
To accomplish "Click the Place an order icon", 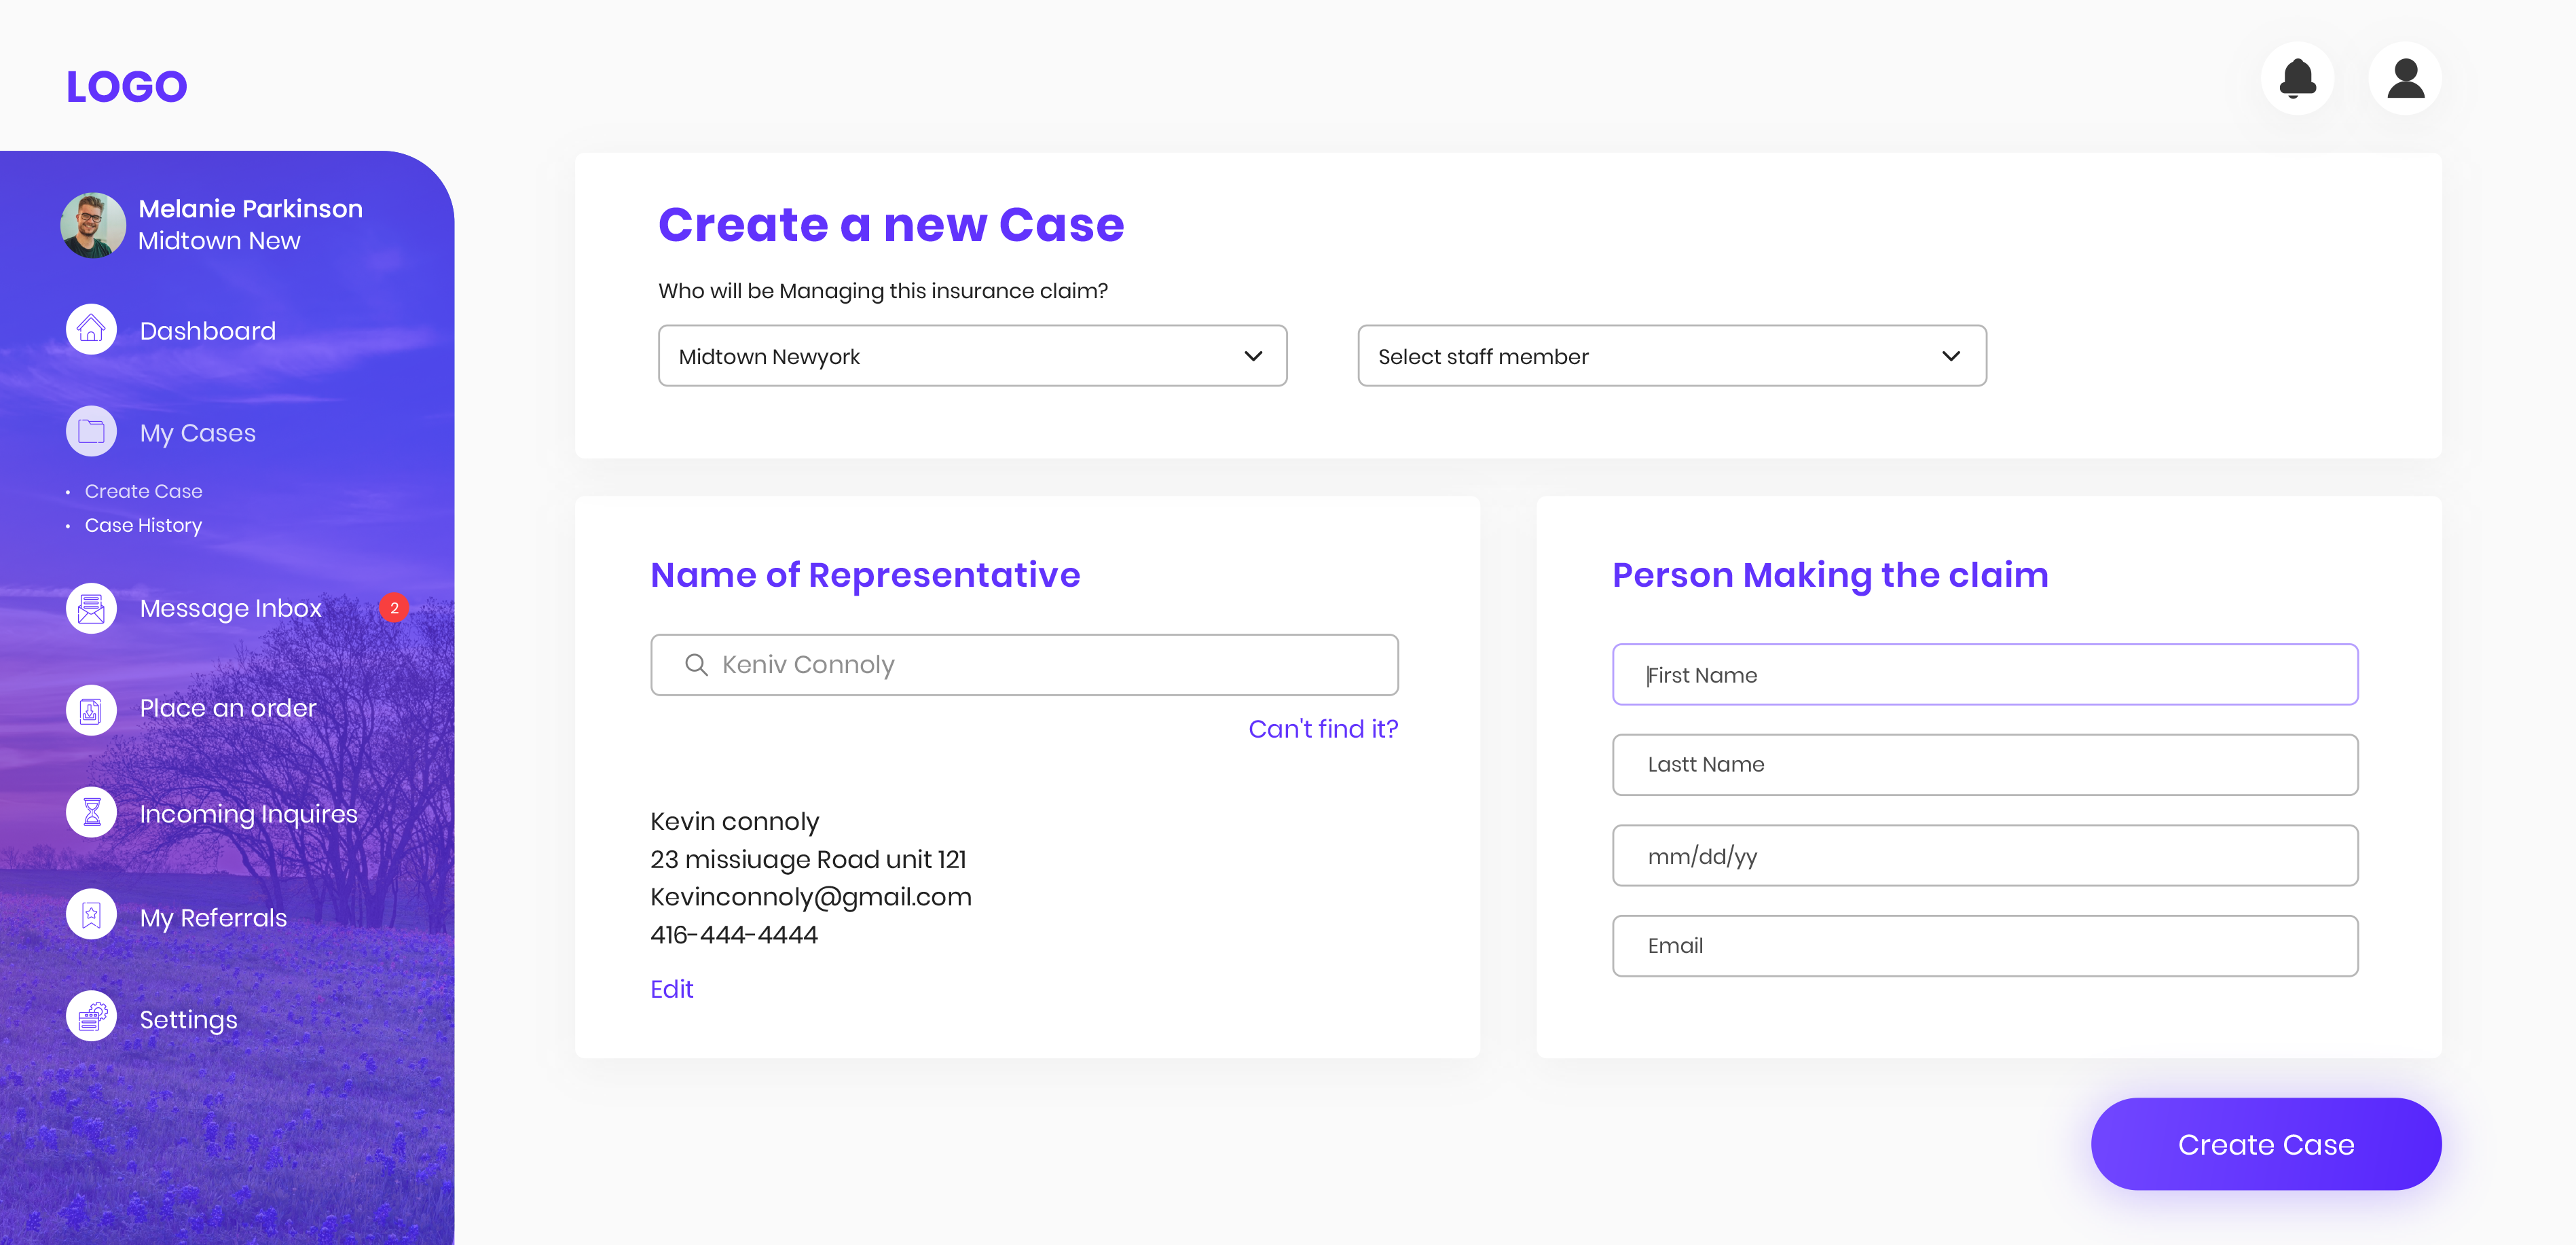I will (91, 710).
